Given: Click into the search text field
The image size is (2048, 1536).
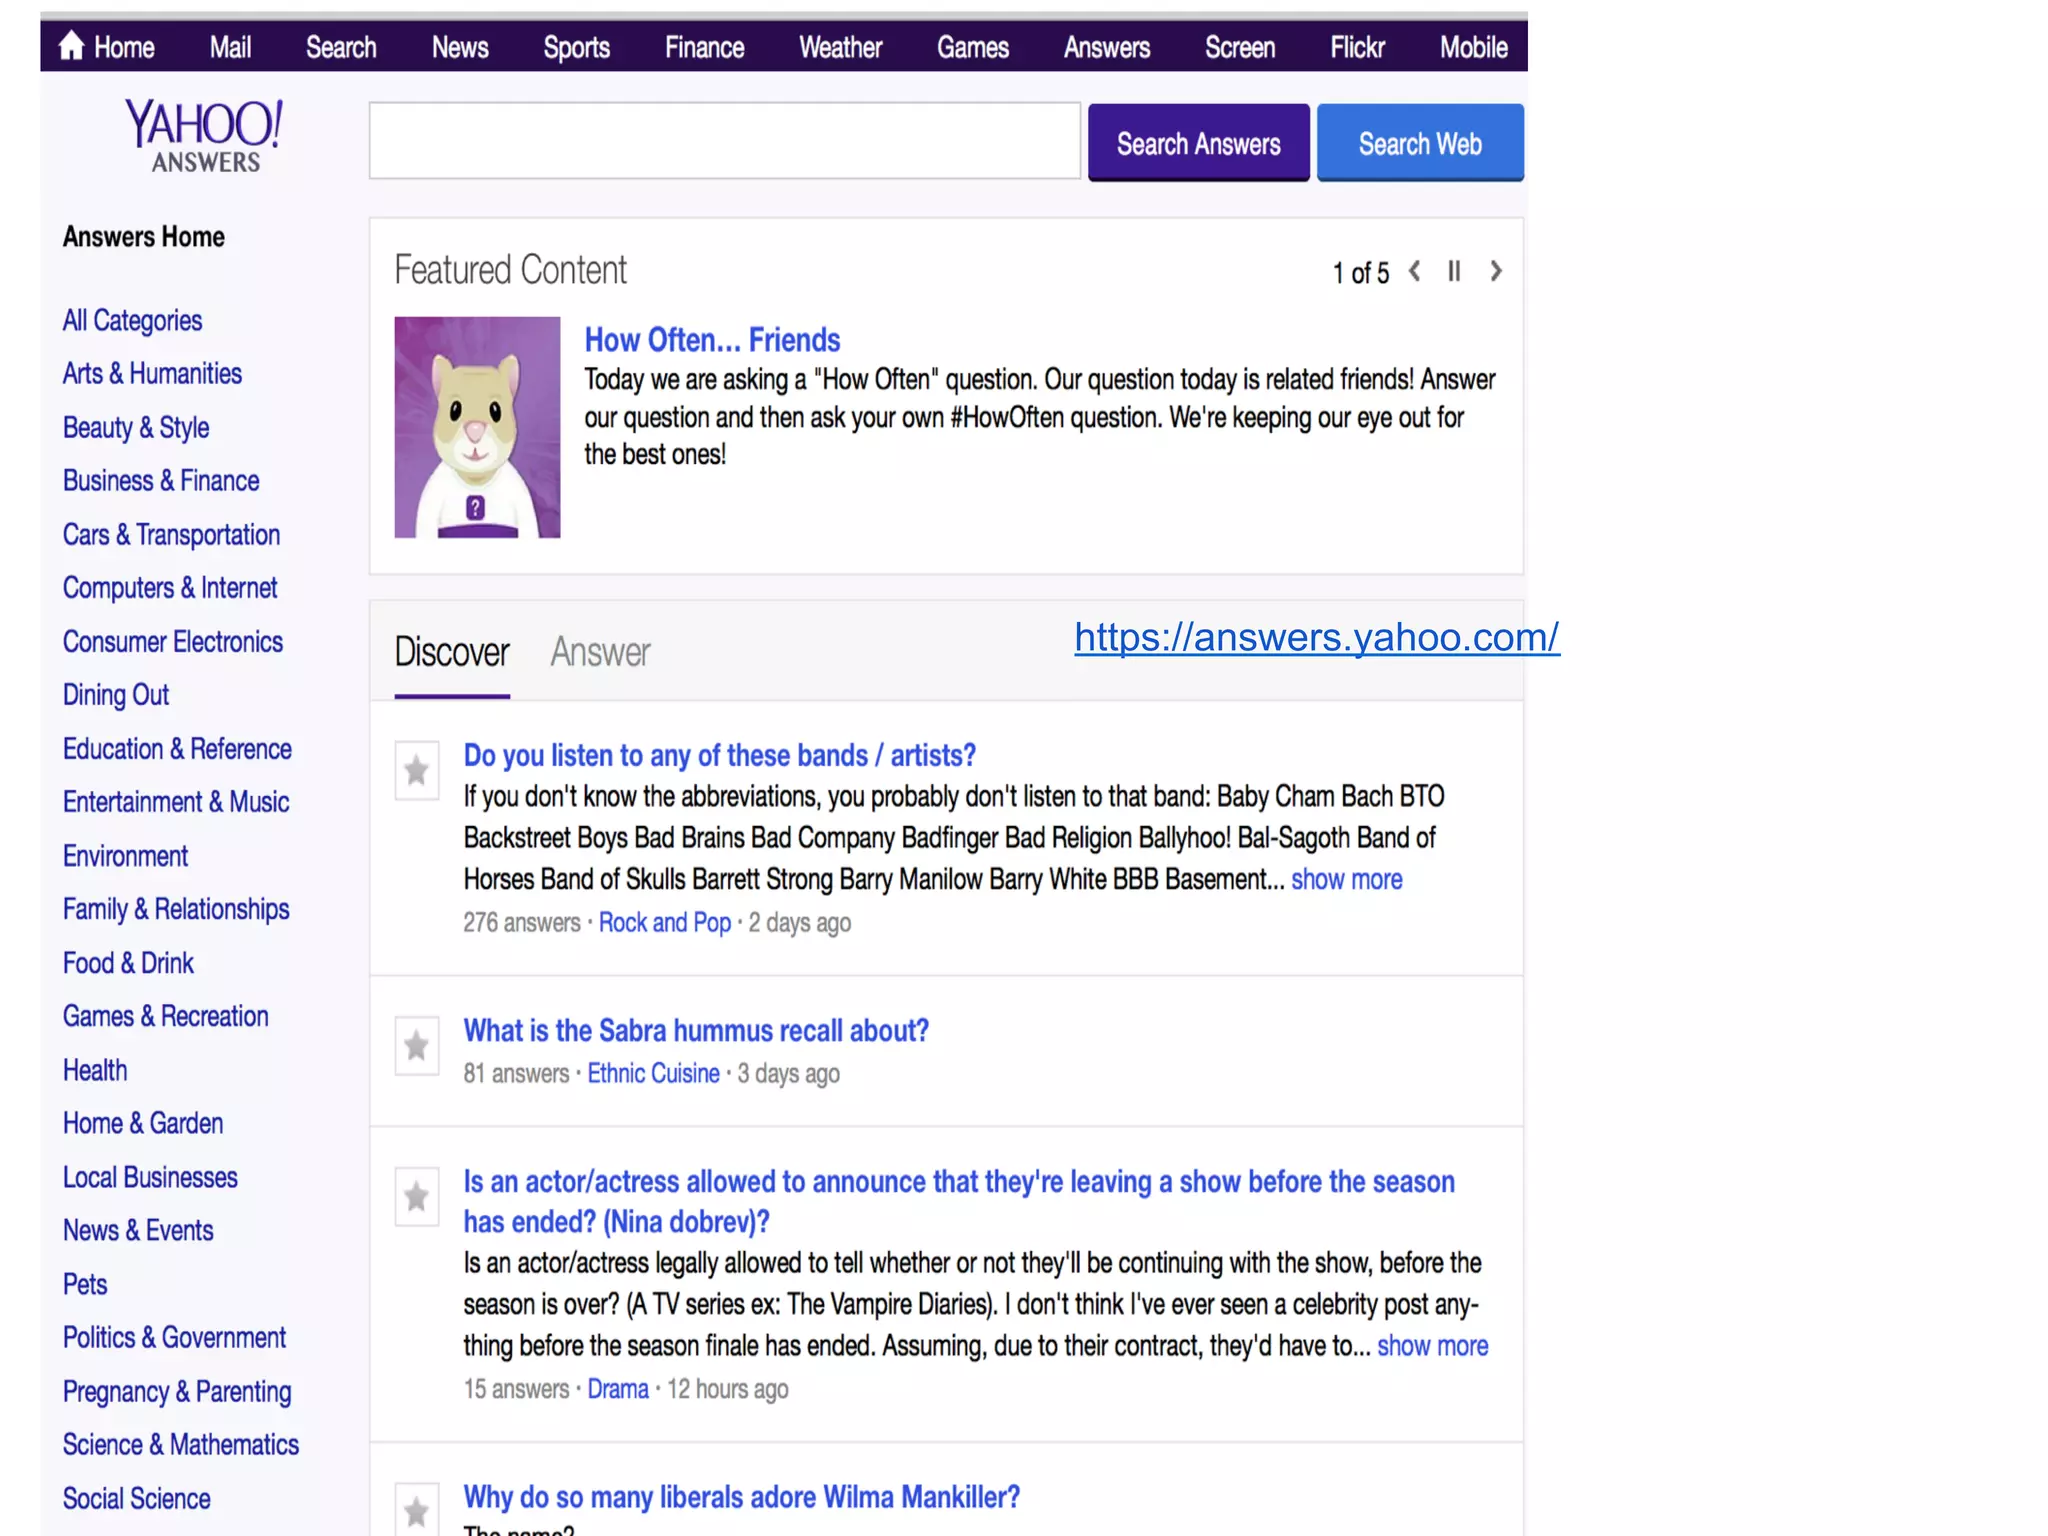Looking at the screenshot, I should [724, 141].
